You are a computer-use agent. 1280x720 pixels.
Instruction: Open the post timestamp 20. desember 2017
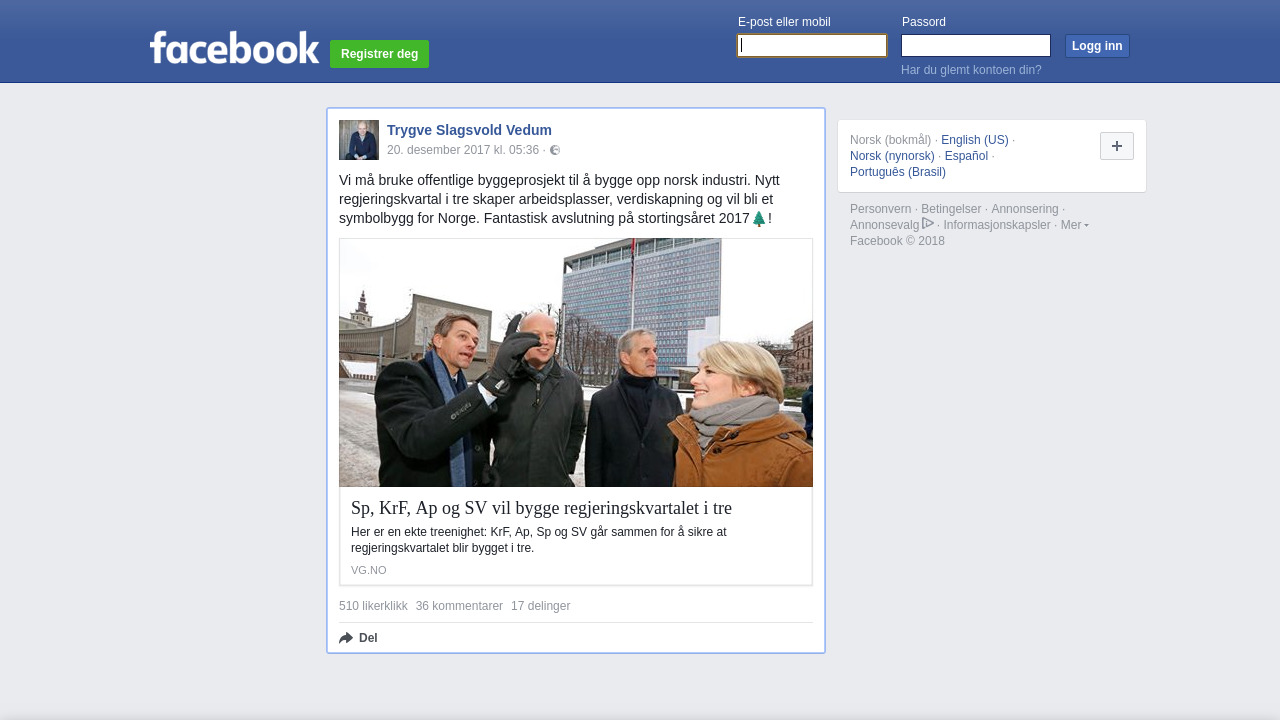(x=463, y=150)
